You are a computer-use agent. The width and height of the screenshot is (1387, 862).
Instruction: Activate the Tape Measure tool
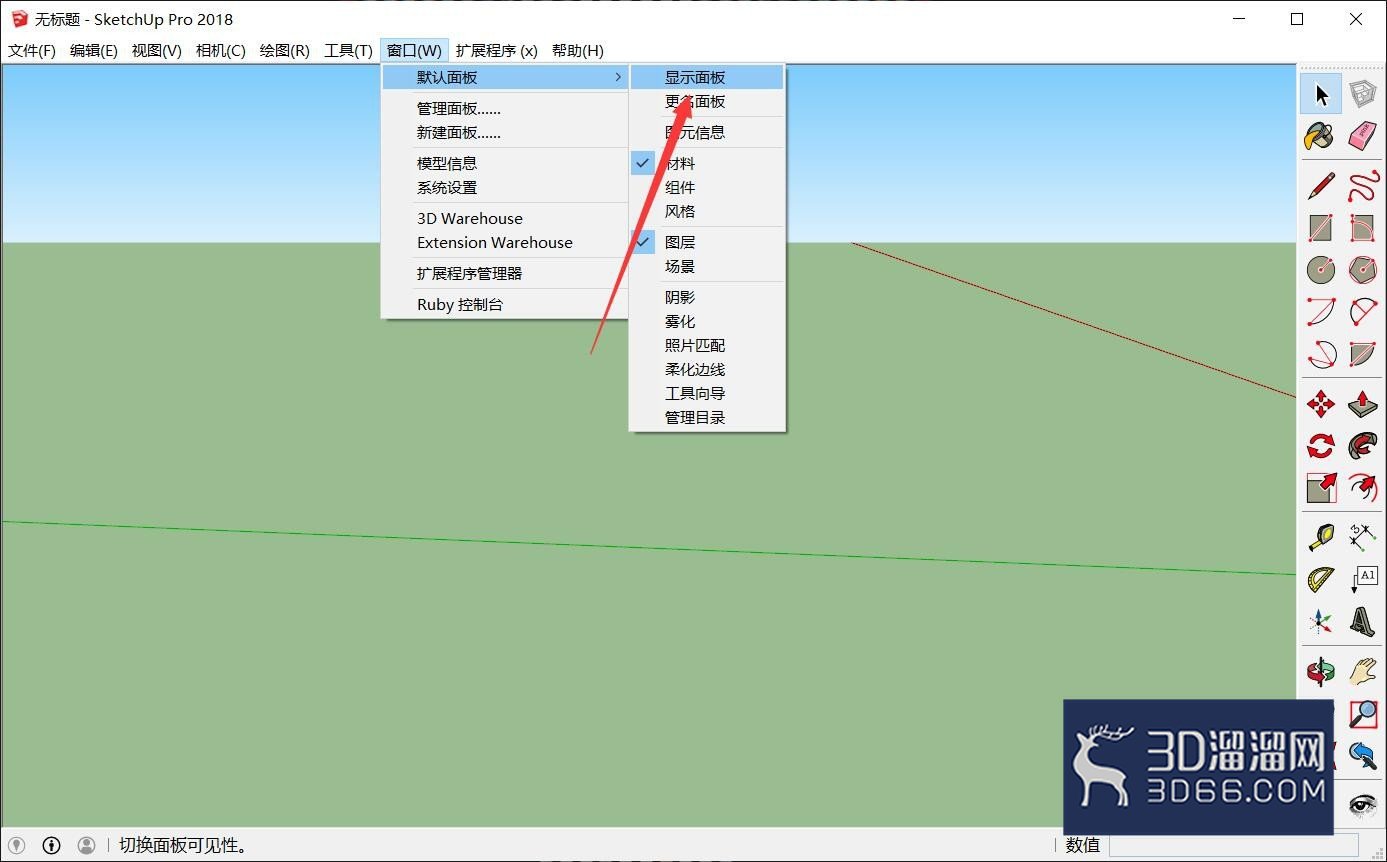coord(1321,537)
